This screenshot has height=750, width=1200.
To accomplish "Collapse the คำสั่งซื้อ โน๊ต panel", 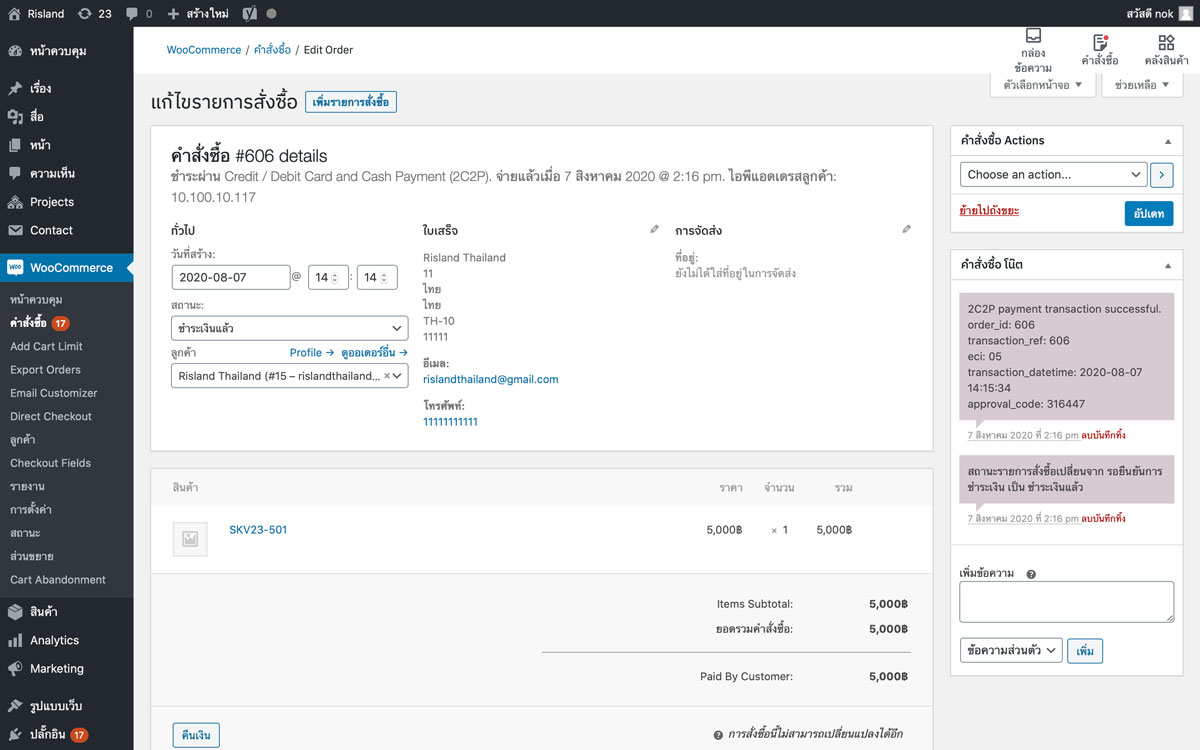I will pos(1168,265).
